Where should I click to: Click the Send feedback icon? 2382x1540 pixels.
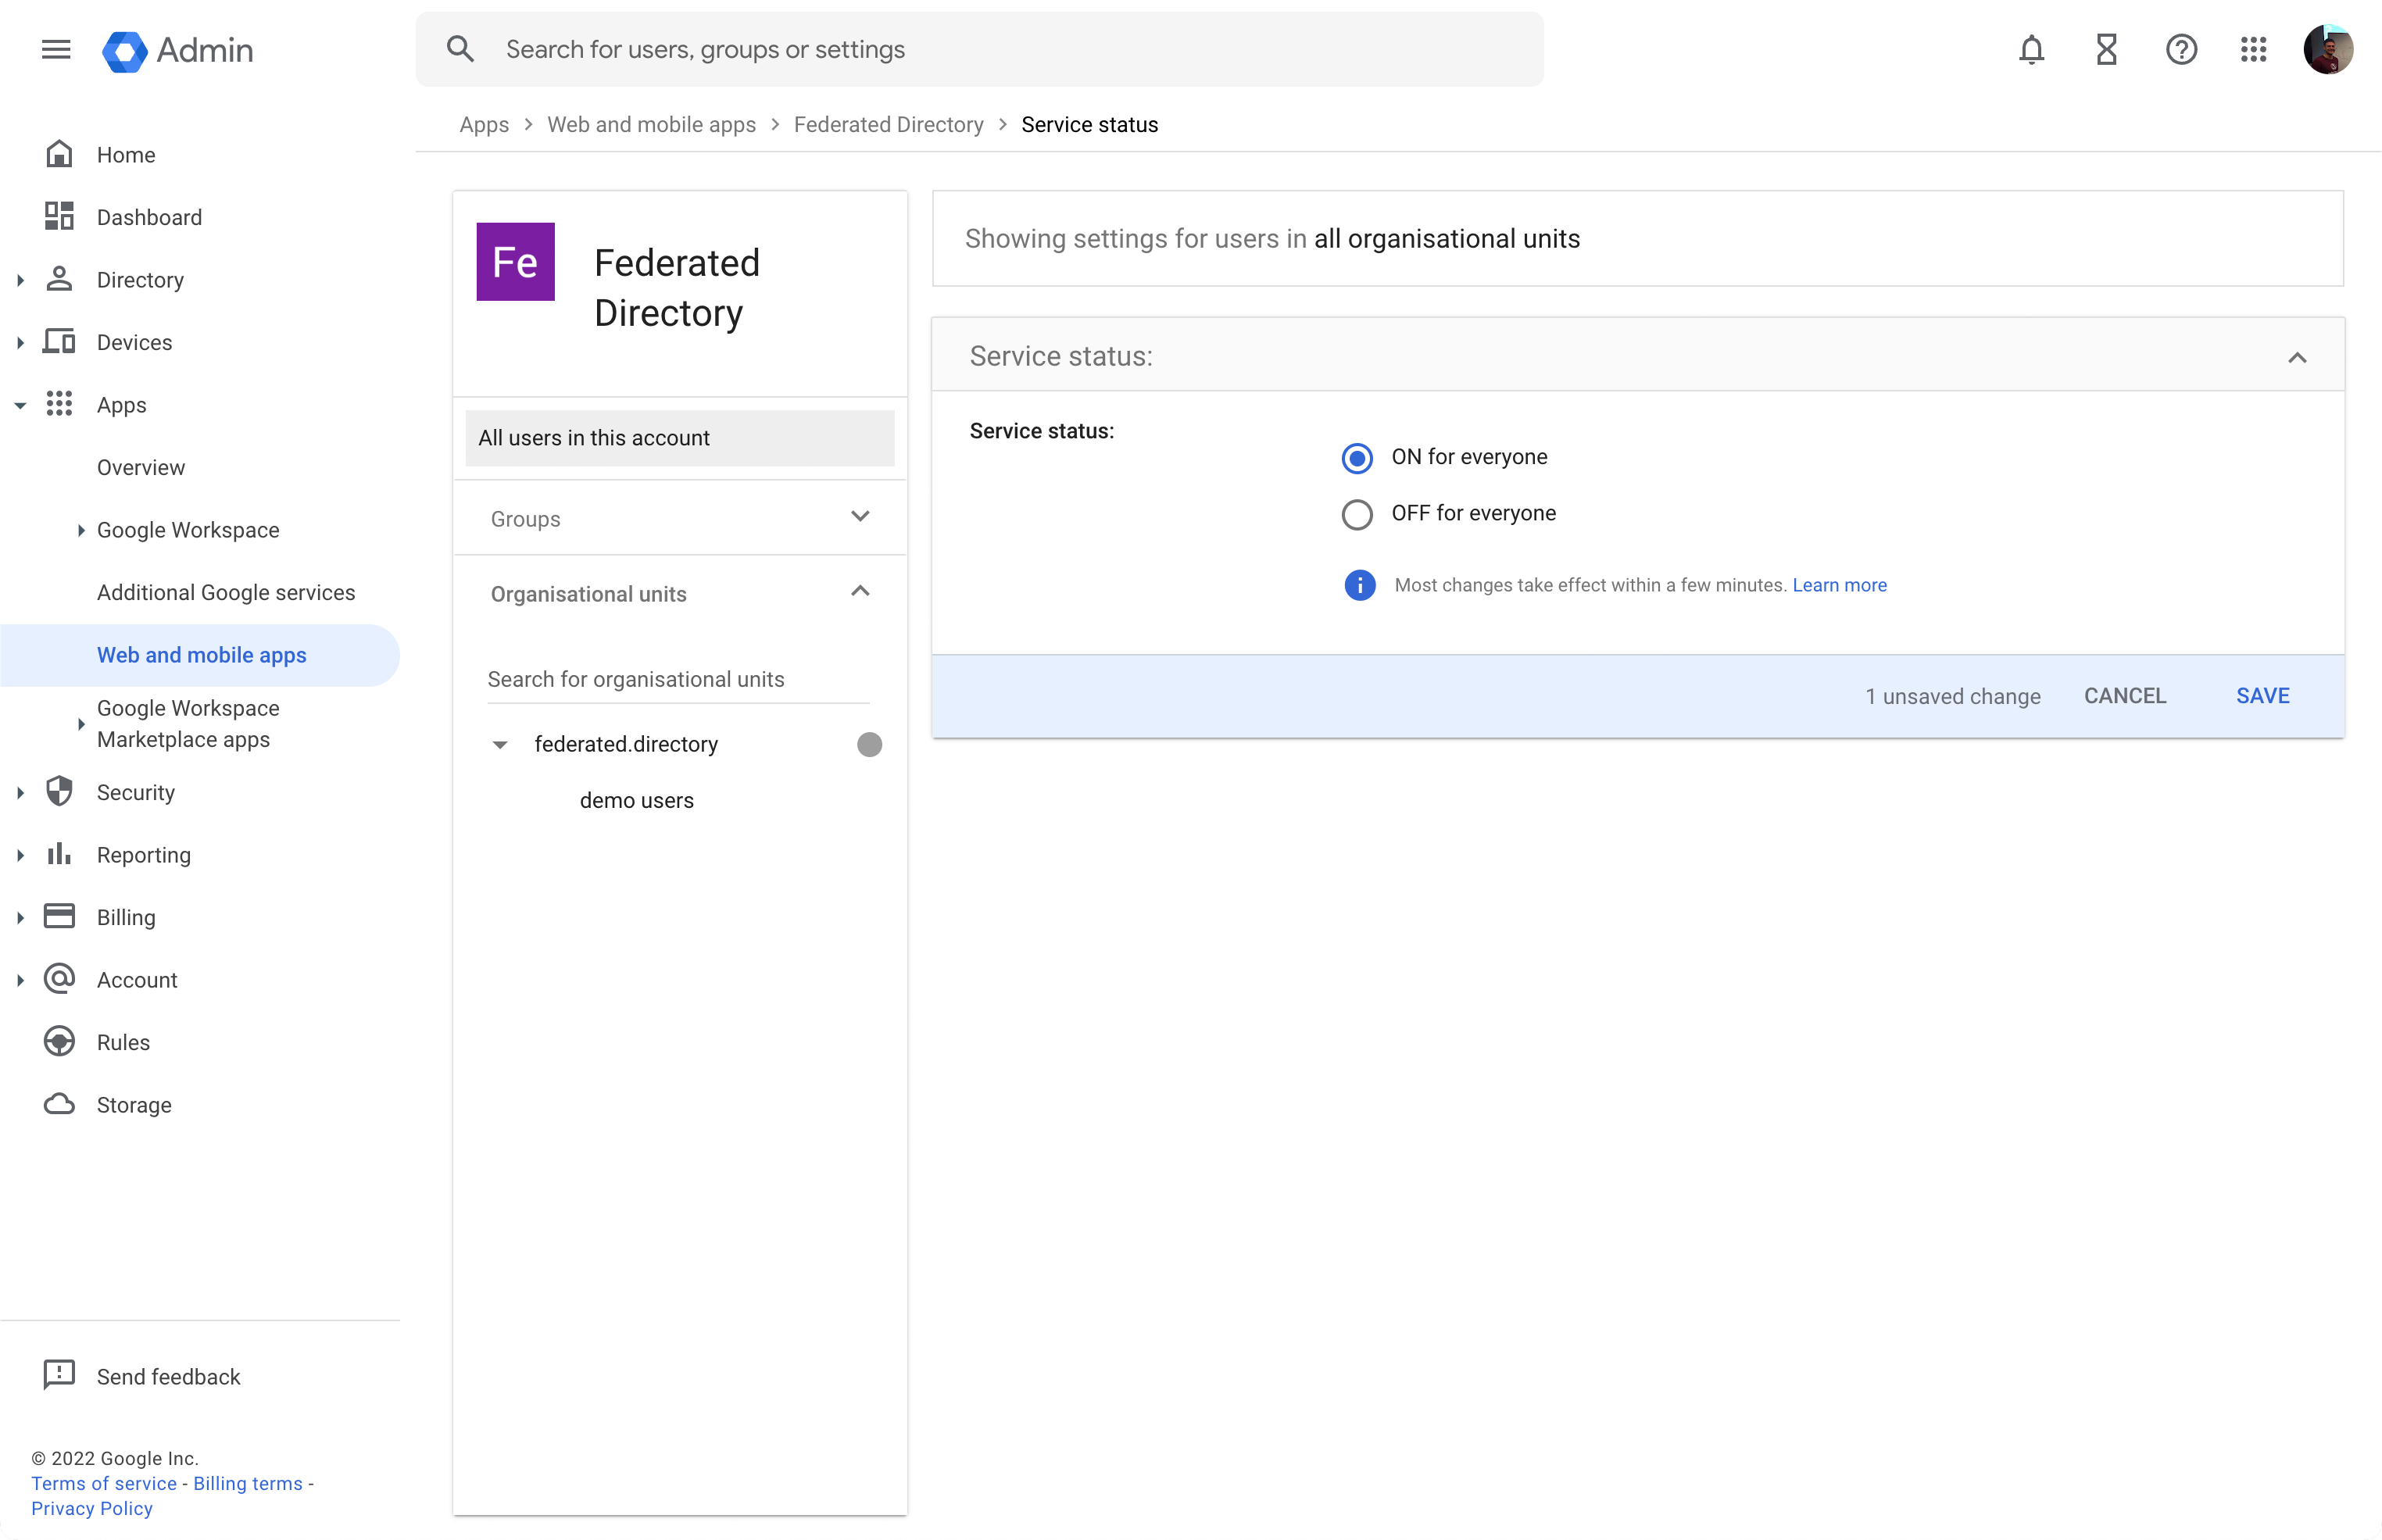[59, 1374]
